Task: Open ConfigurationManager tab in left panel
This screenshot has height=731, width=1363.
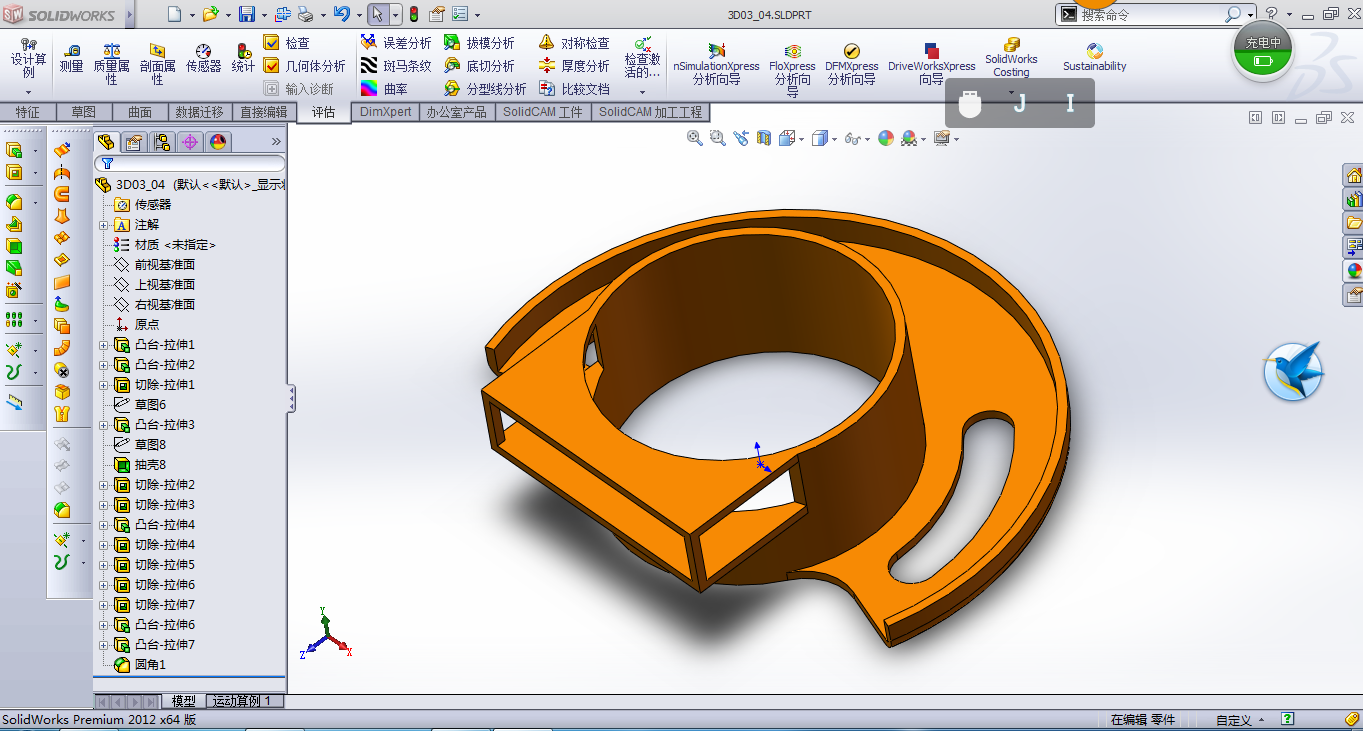Action: [x=162, y=142]
